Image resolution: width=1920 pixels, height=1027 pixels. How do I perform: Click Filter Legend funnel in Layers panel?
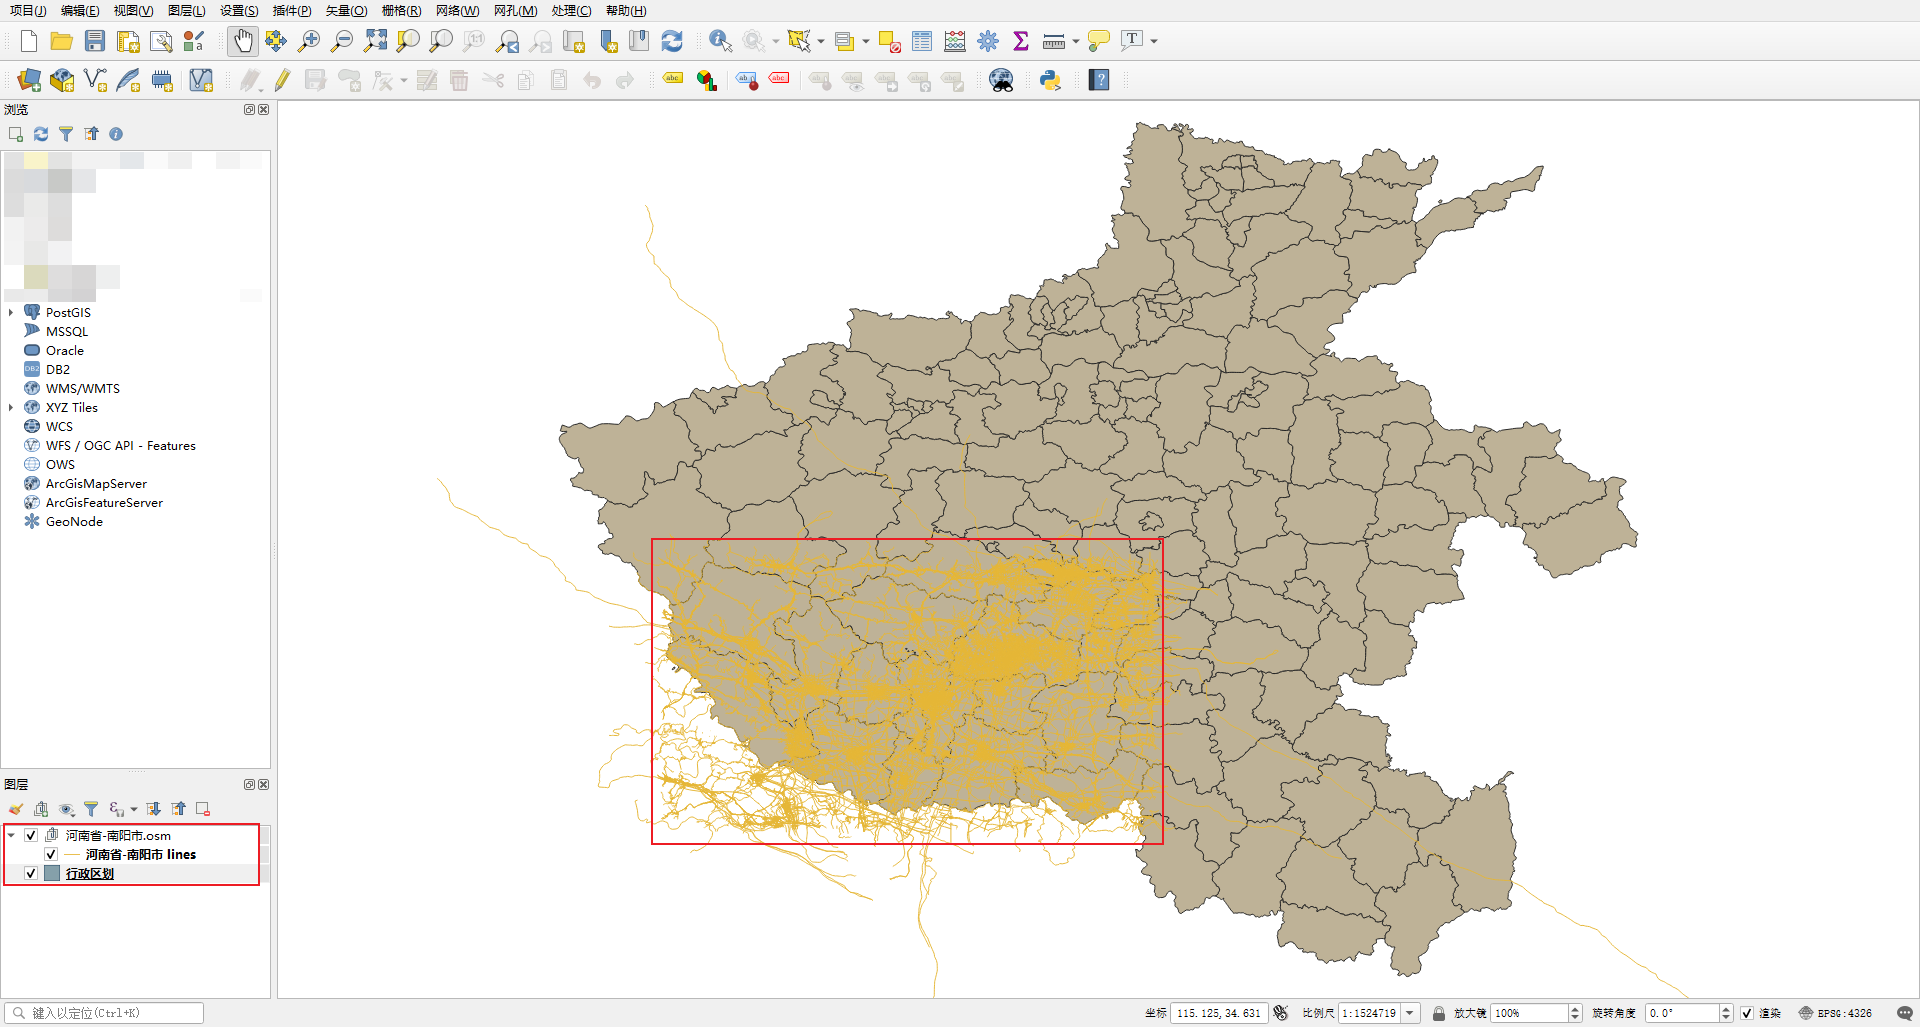(91, 809)
